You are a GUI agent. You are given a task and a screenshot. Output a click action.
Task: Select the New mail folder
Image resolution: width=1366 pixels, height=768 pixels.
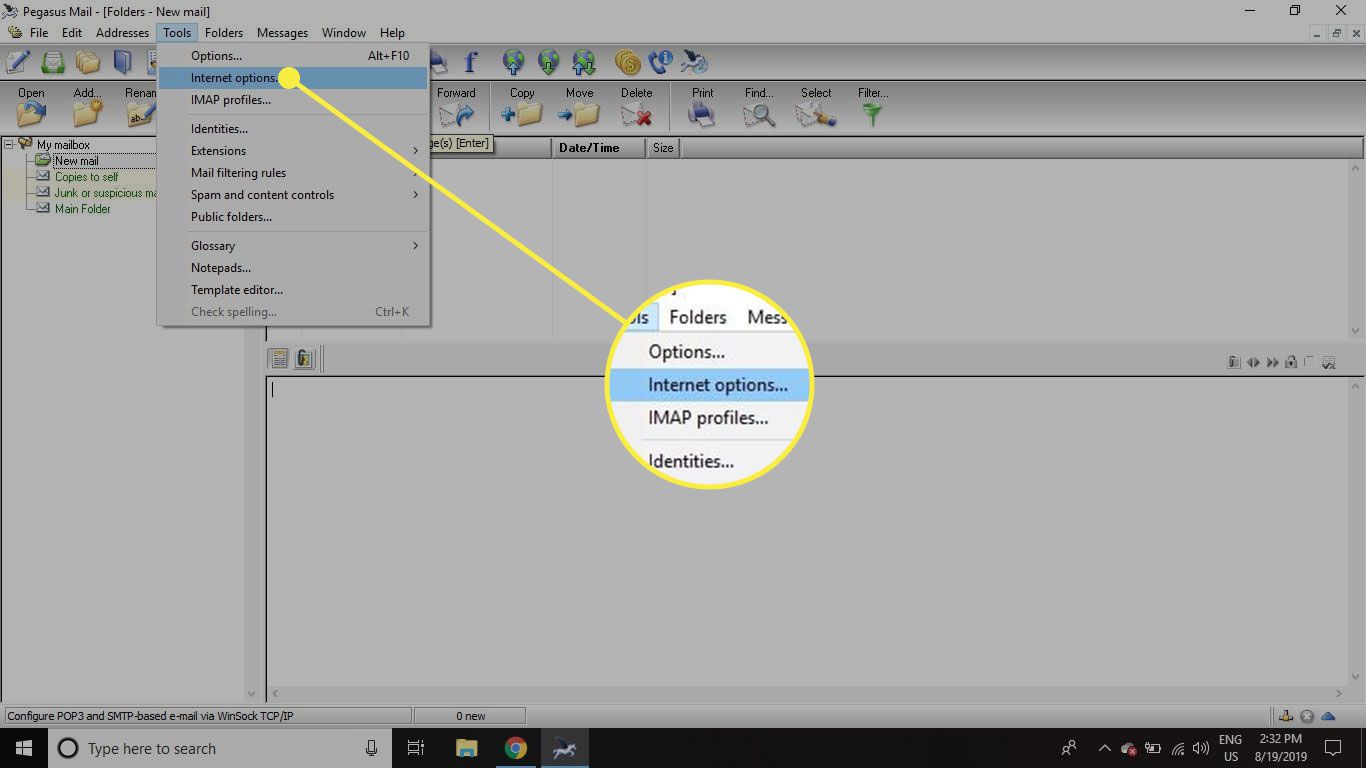pyautogui.click(x=76, y=161)
